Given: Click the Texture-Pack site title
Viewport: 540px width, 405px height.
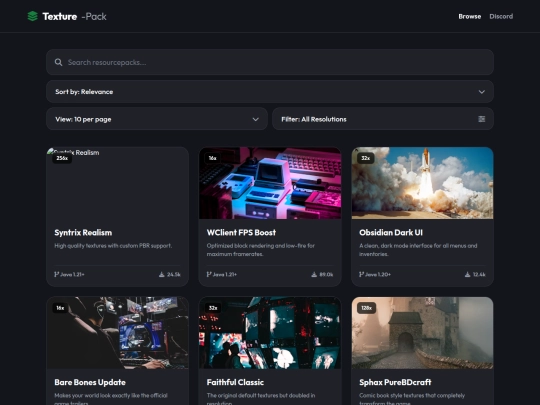Looking at the screenshot, I should [74, 16].
